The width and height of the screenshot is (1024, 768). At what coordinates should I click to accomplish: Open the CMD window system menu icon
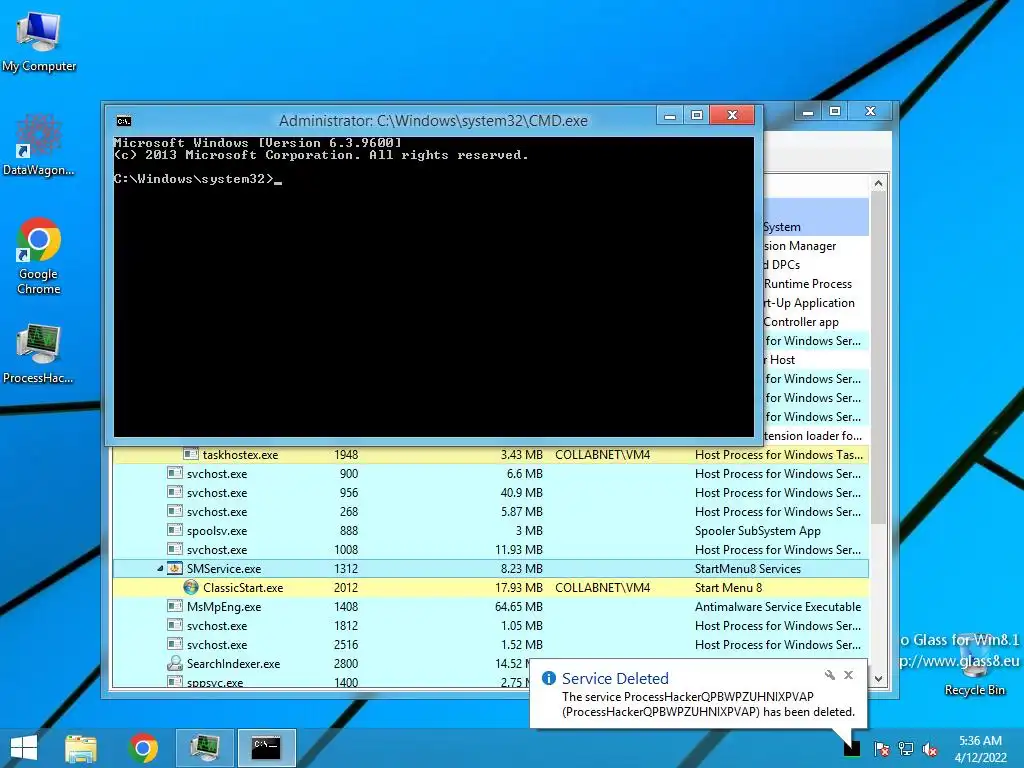(x=123, y=121)
